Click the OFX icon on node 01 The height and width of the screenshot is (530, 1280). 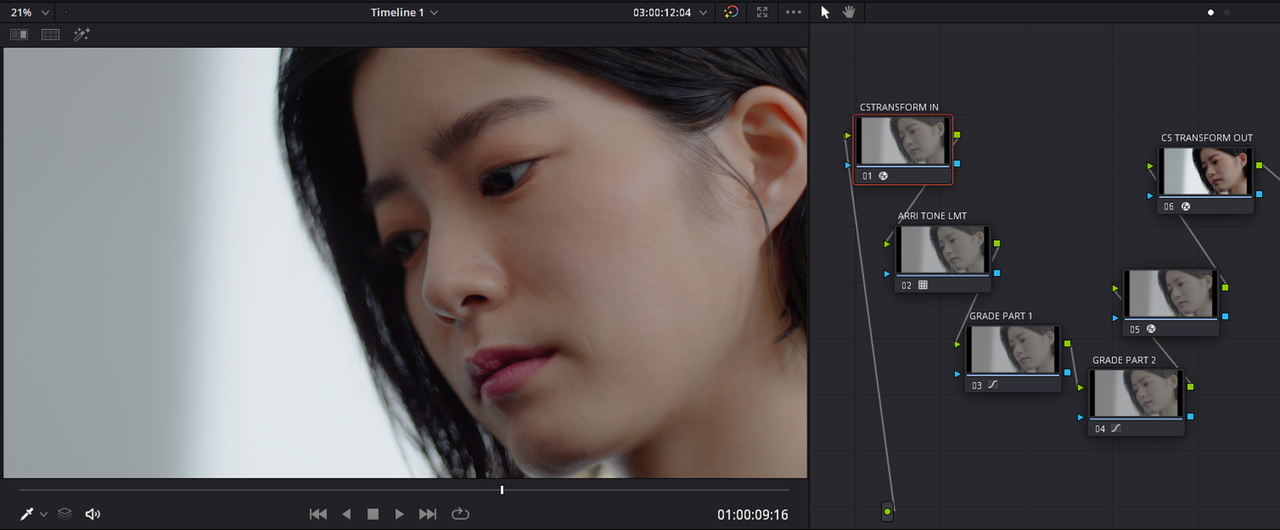pos(884,176)
